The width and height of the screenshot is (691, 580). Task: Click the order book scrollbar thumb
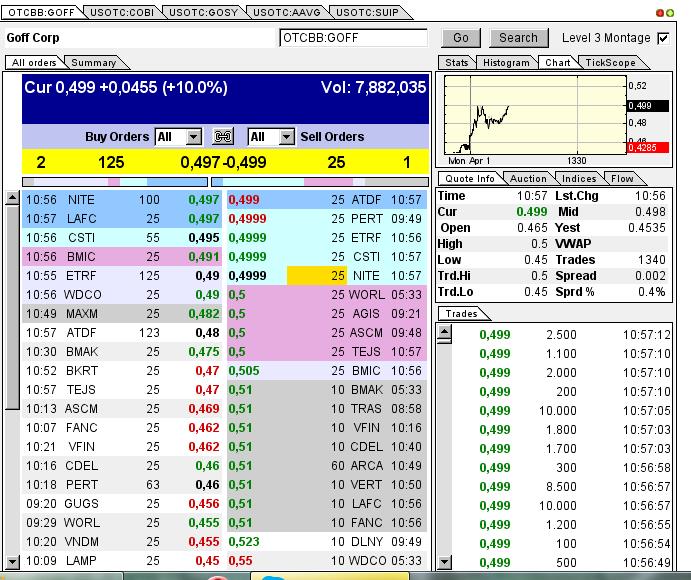[12, 307]
